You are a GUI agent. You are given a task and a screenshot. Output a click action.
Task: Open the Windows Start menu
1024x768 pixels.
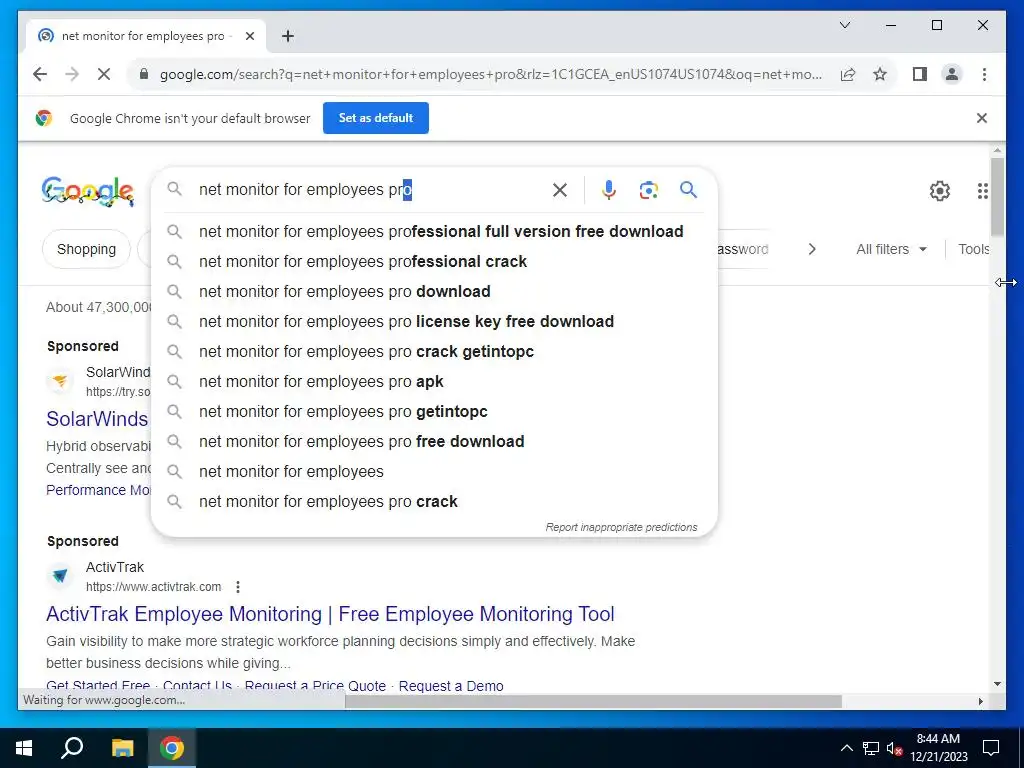[x=24, y=748]
